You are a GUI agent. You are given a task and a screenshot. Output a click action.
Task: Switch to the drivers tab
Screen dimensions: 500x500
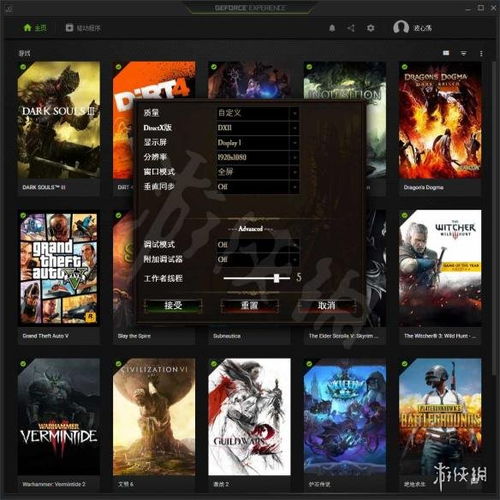click(x=83, y=28)
